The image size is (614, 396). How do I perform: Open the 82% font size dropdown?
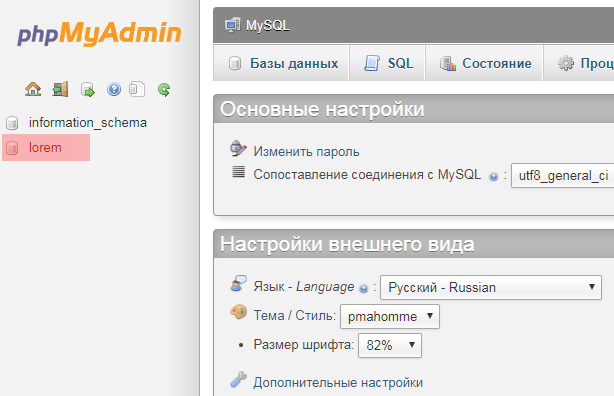390,345
